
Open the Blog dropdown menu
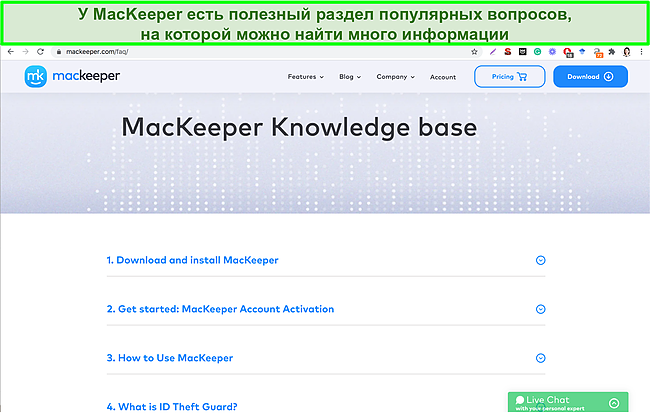point(350,77)
